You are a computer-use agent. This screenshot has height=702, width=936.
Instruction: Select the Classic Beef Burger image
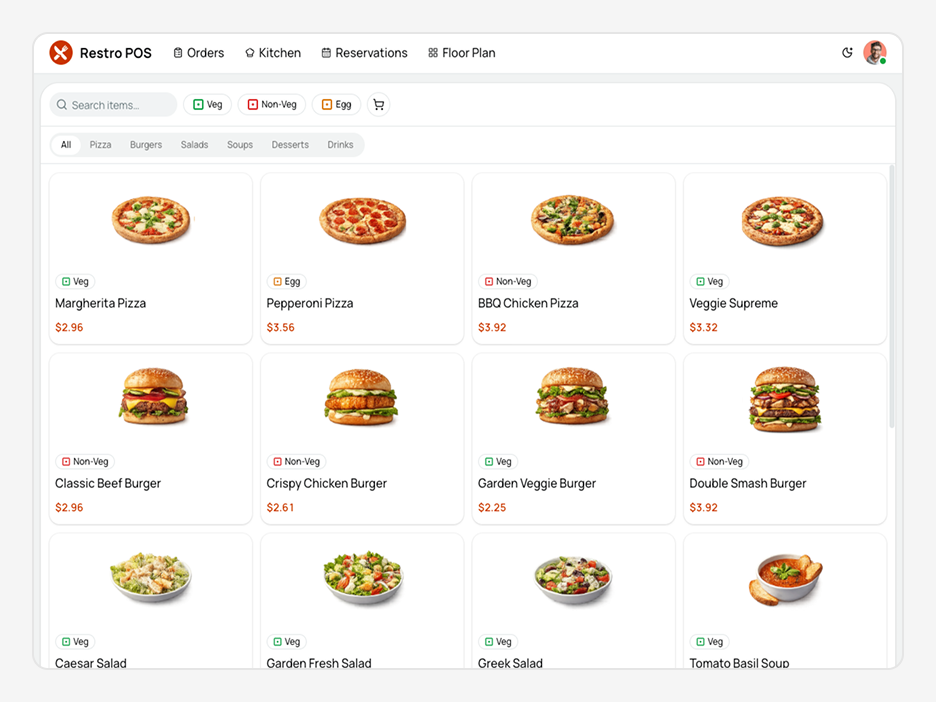(x=153, y=396)
